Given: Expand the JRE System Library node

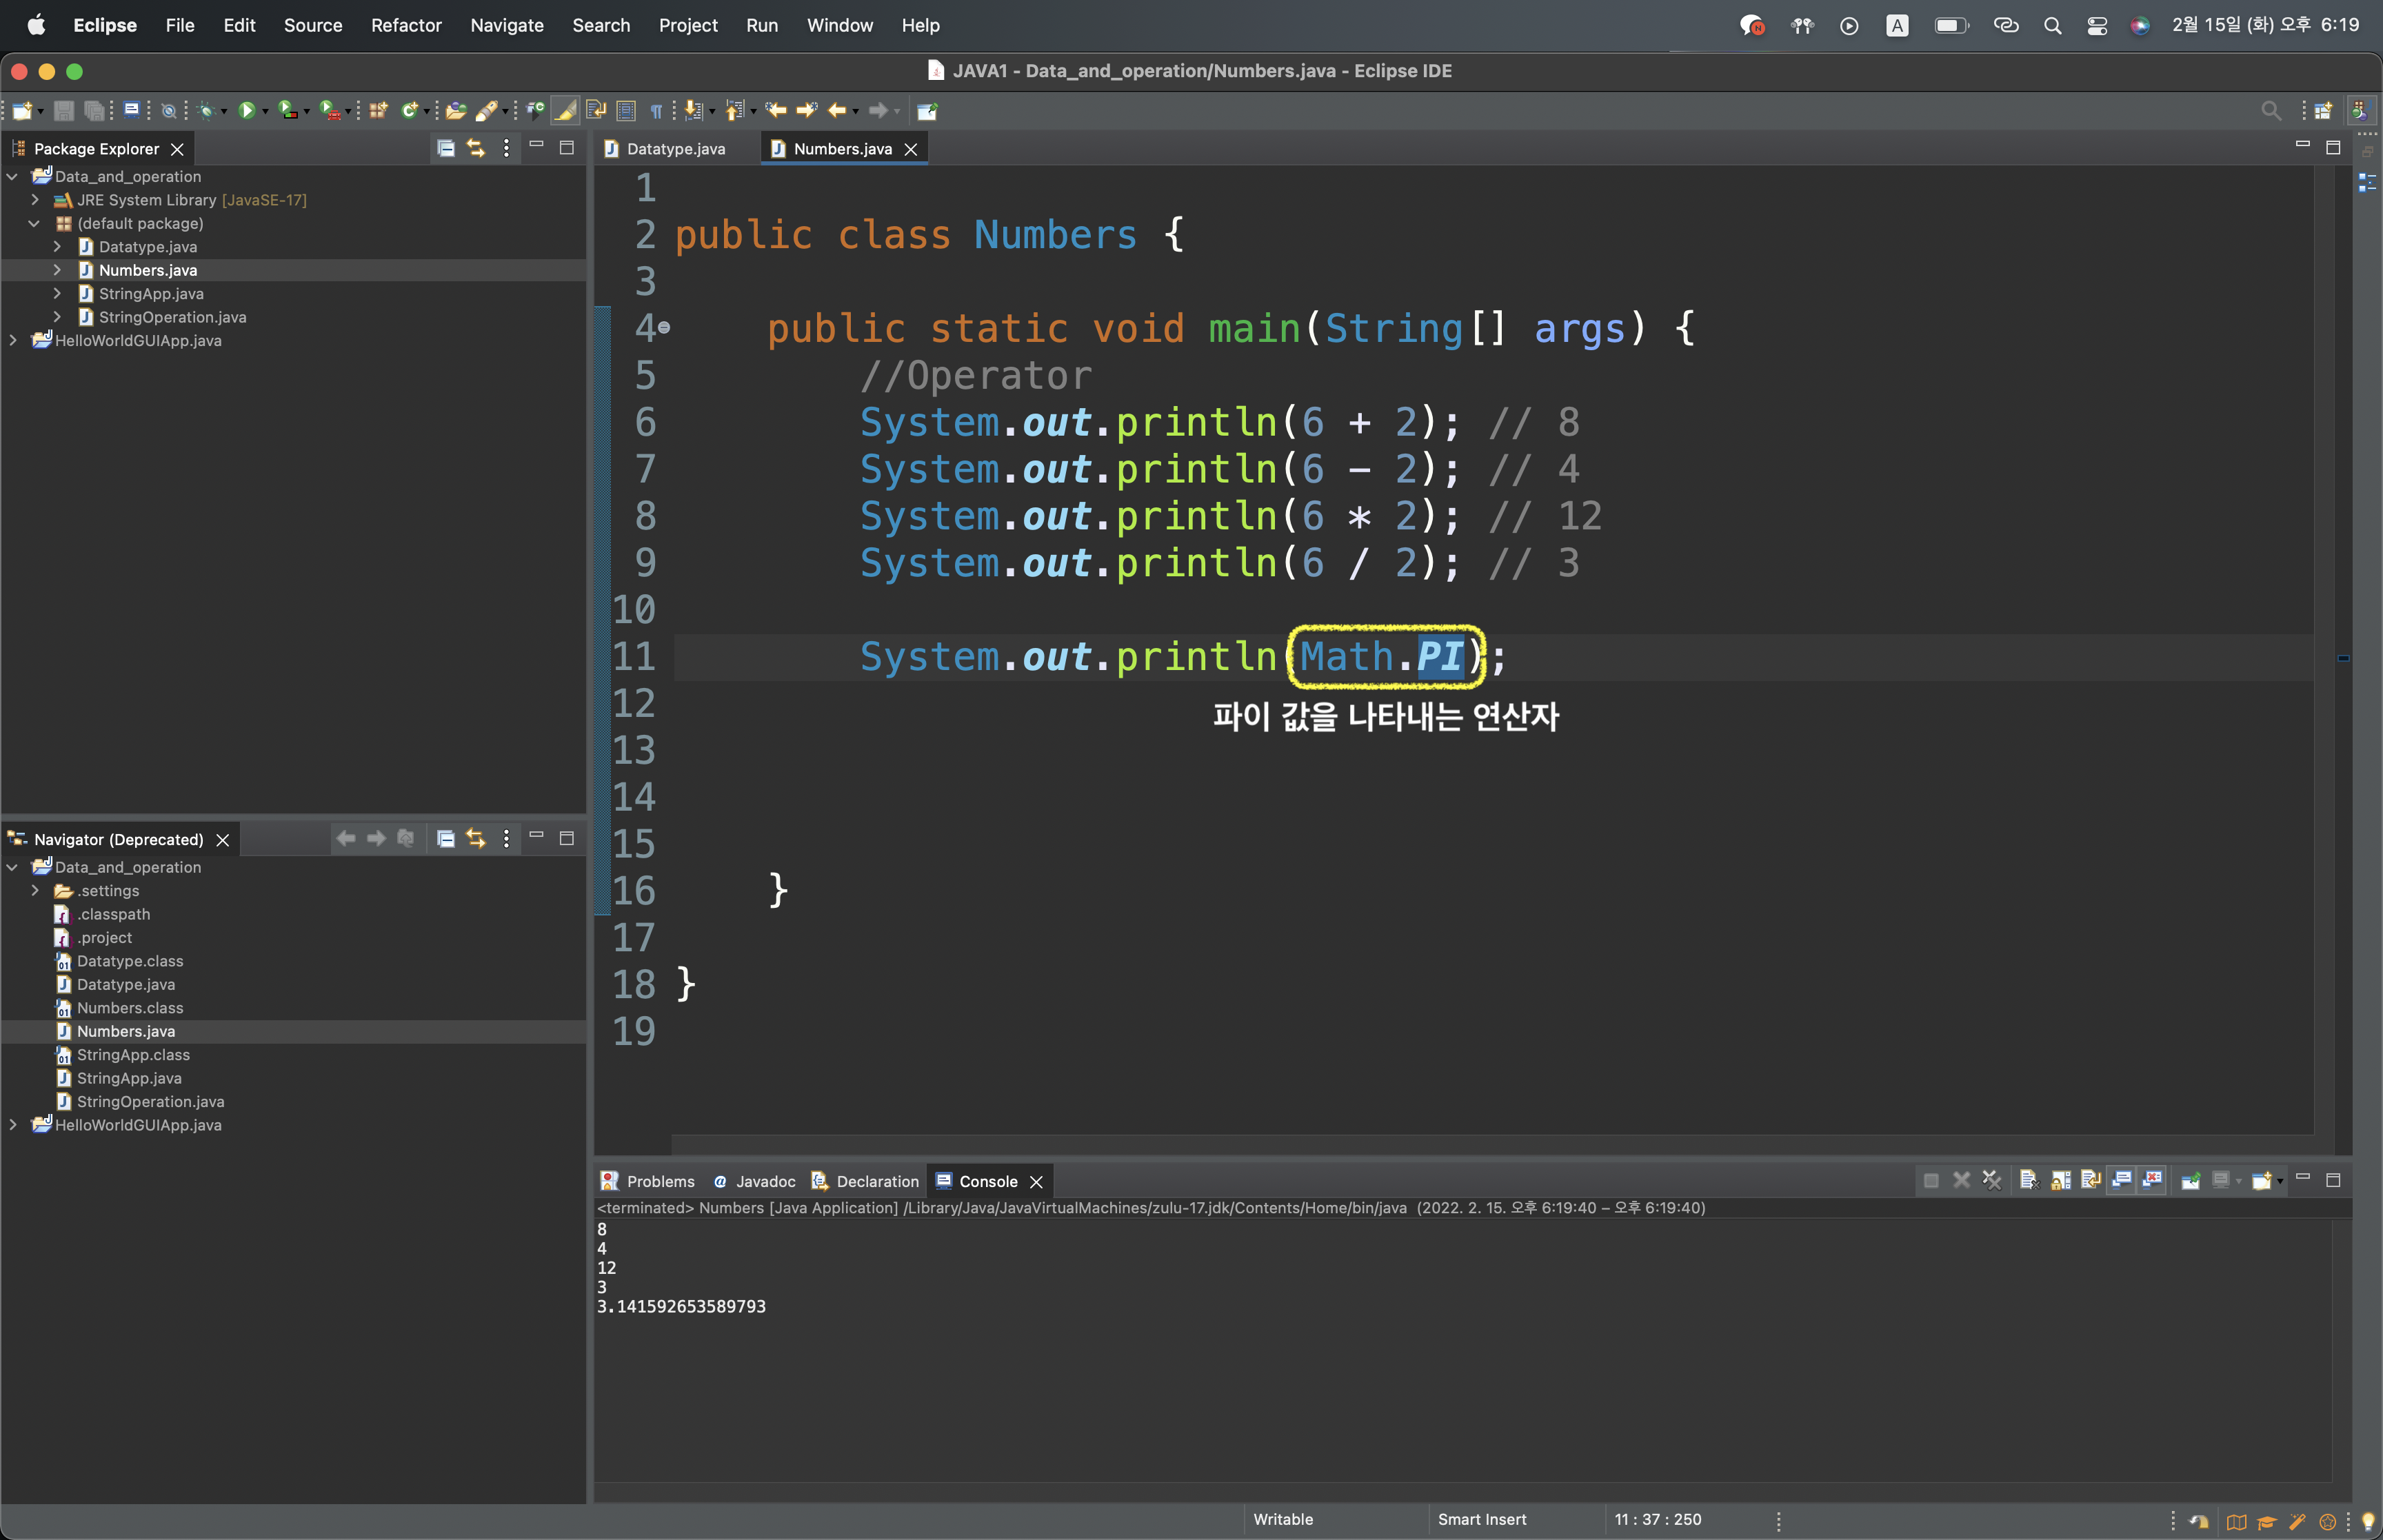Looking at the screenshot, I should click(35, 200).
